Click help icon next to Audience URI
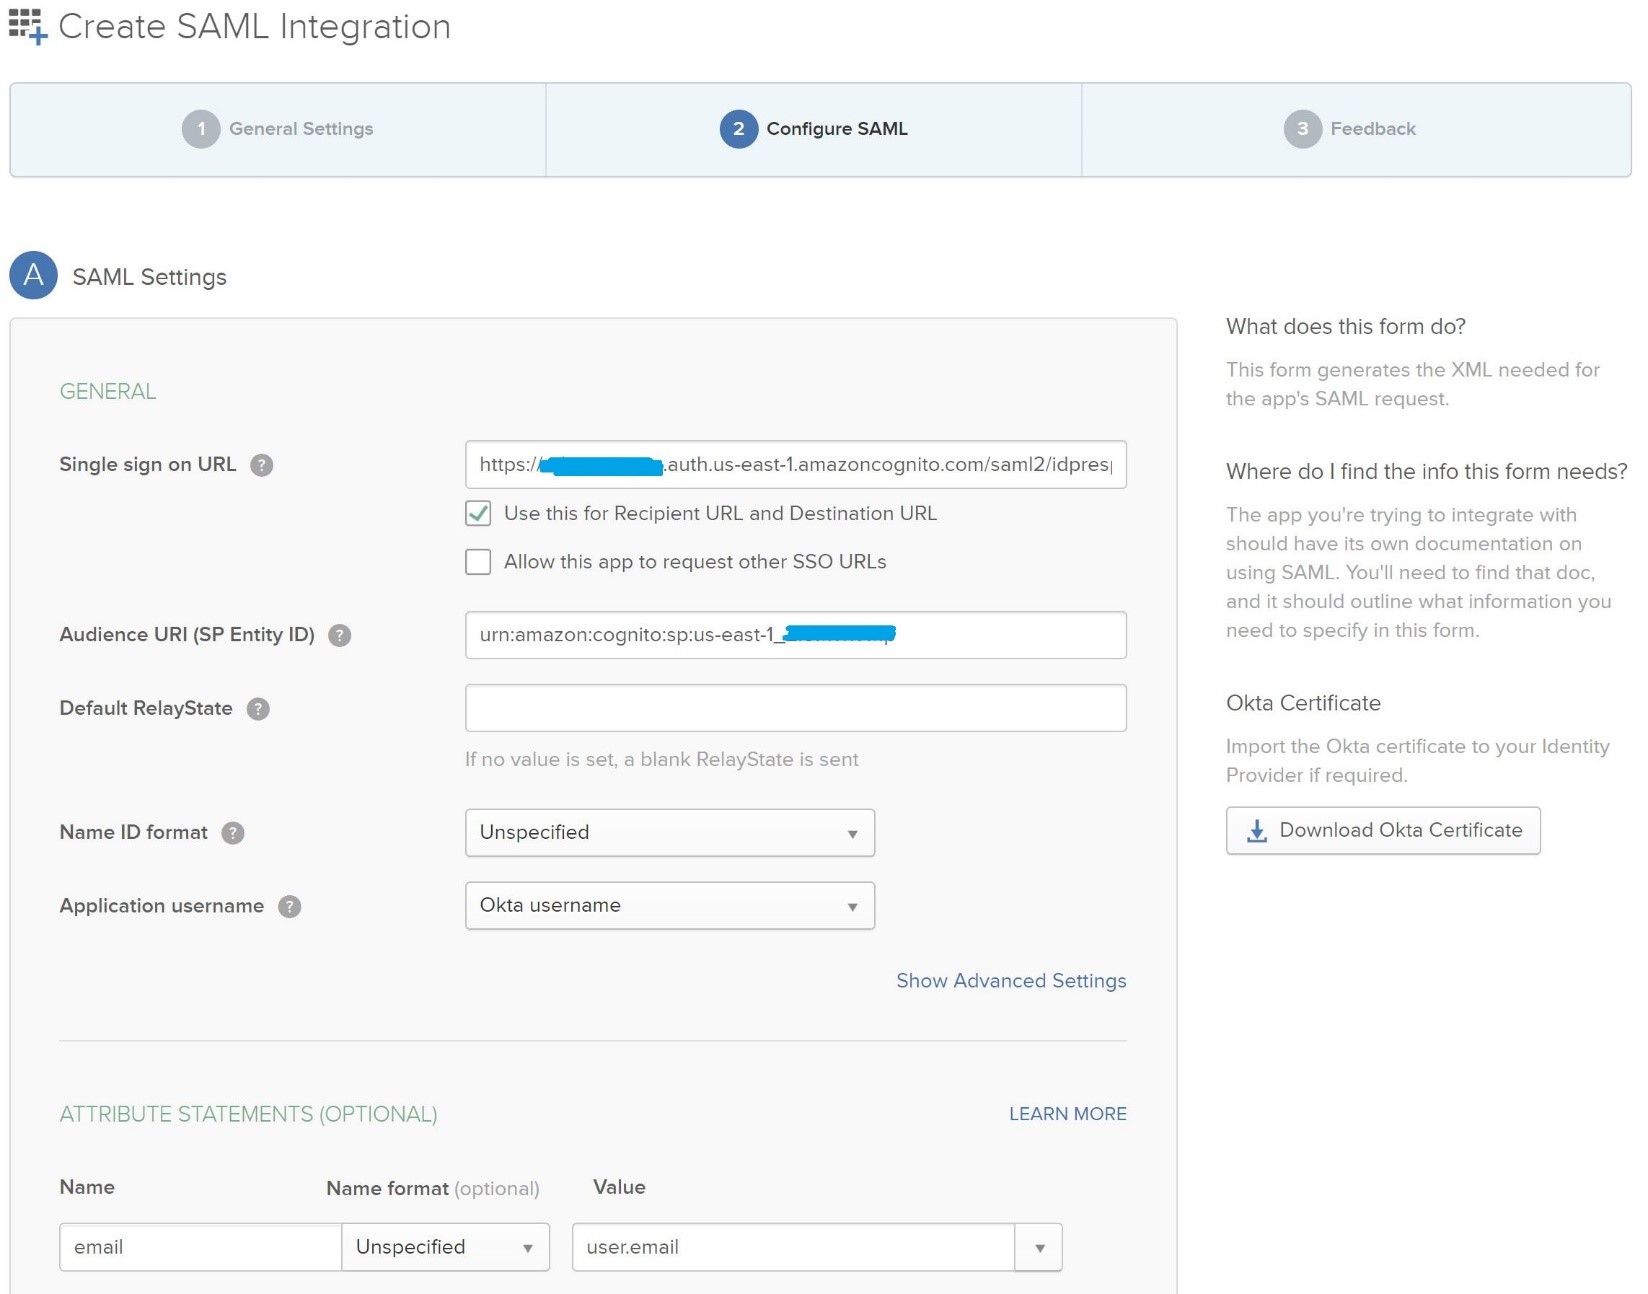This screenshot has width=1648, height=1294. point(340,635)
